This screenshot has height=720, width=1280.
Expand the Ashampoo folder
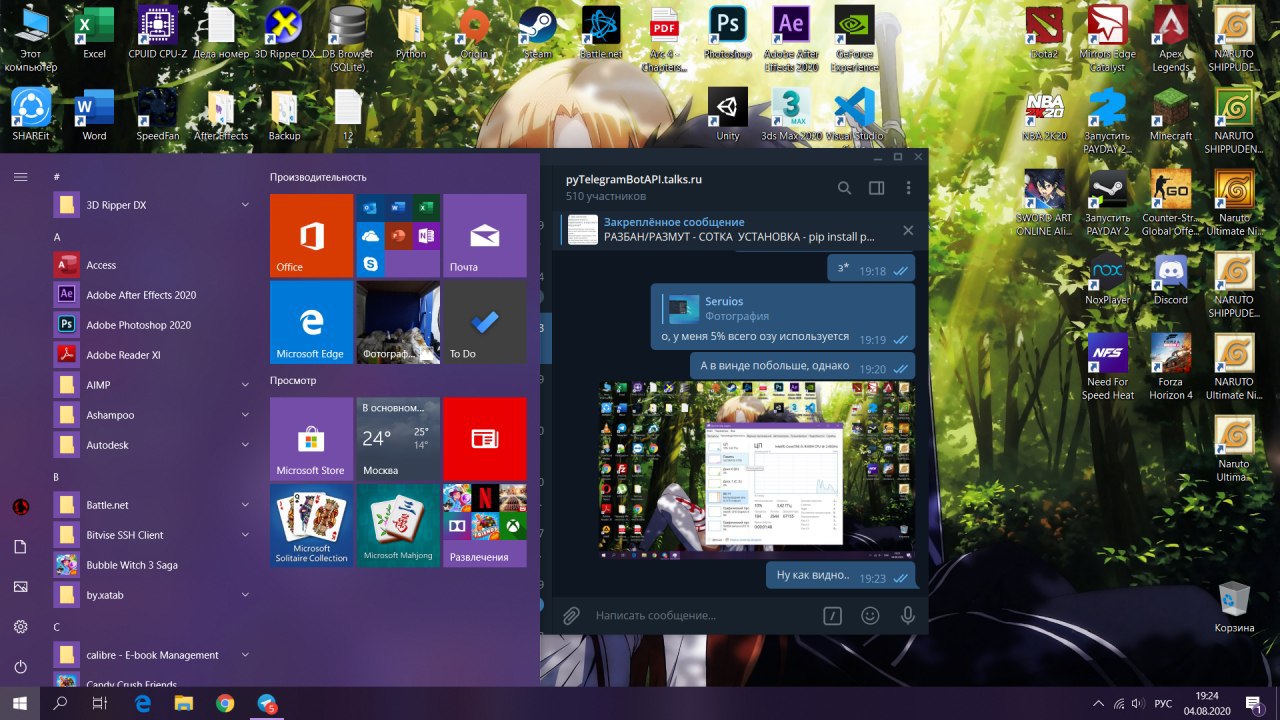click(x=152, y=415)
